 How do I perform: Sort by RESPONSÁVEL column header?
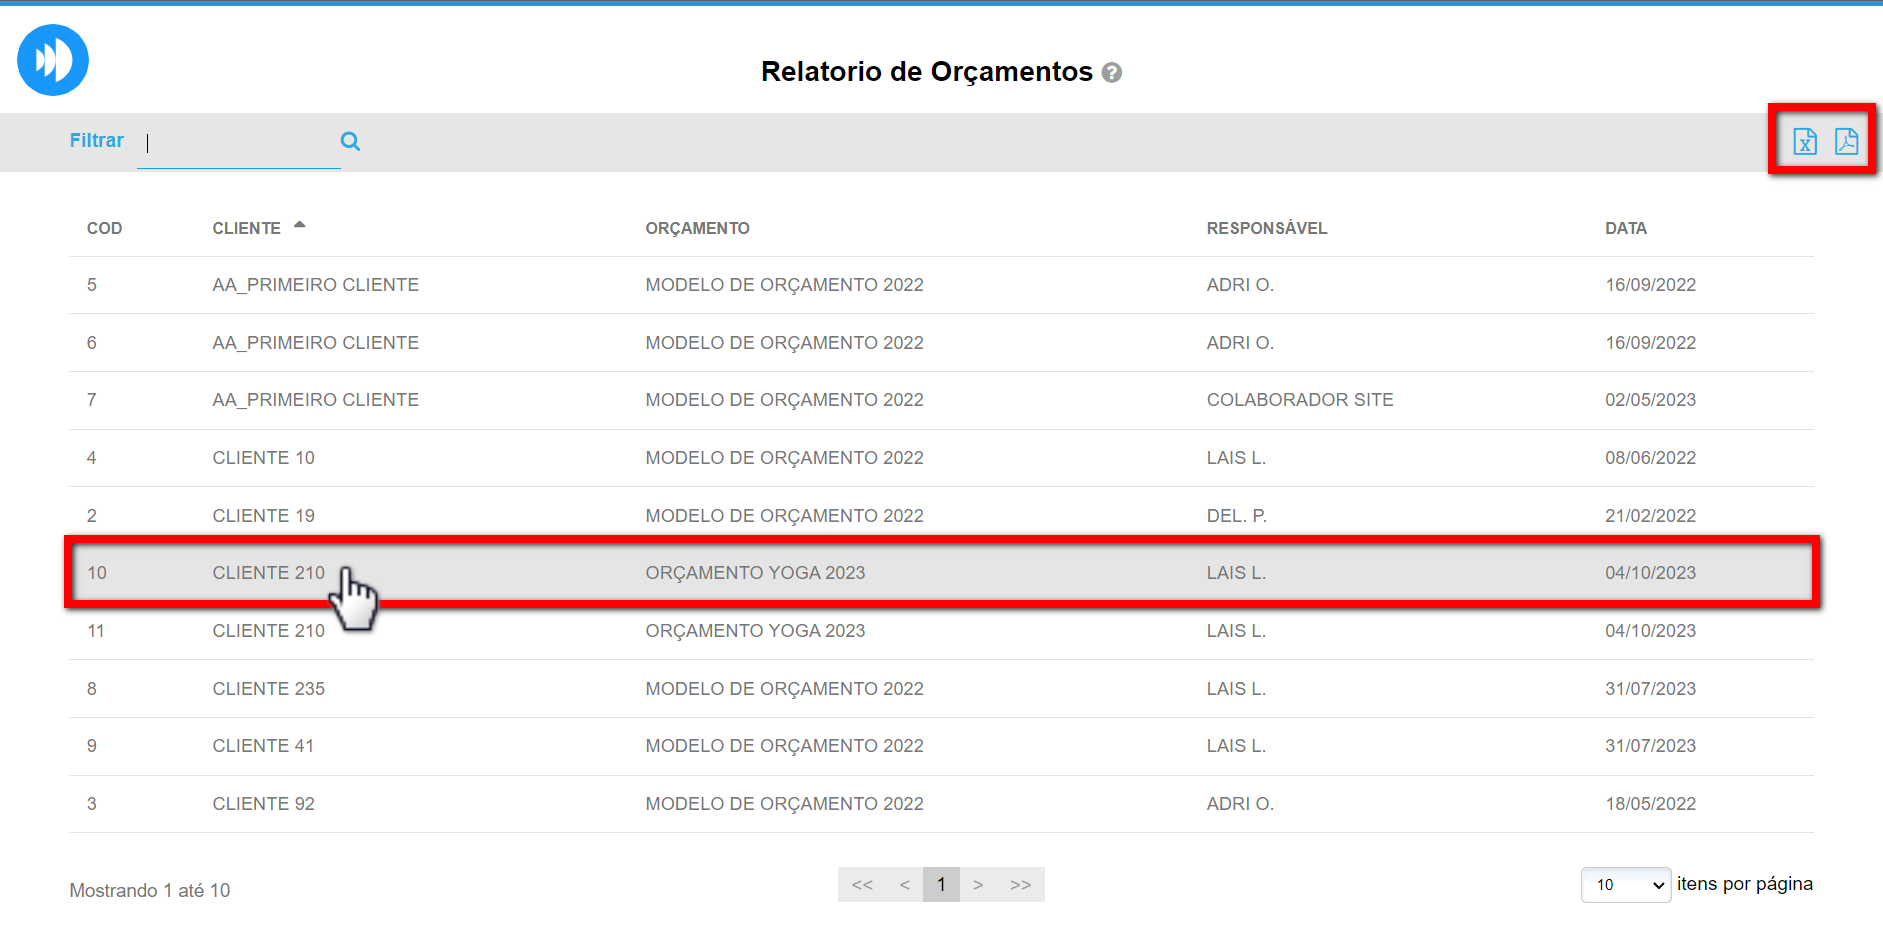1266,229
